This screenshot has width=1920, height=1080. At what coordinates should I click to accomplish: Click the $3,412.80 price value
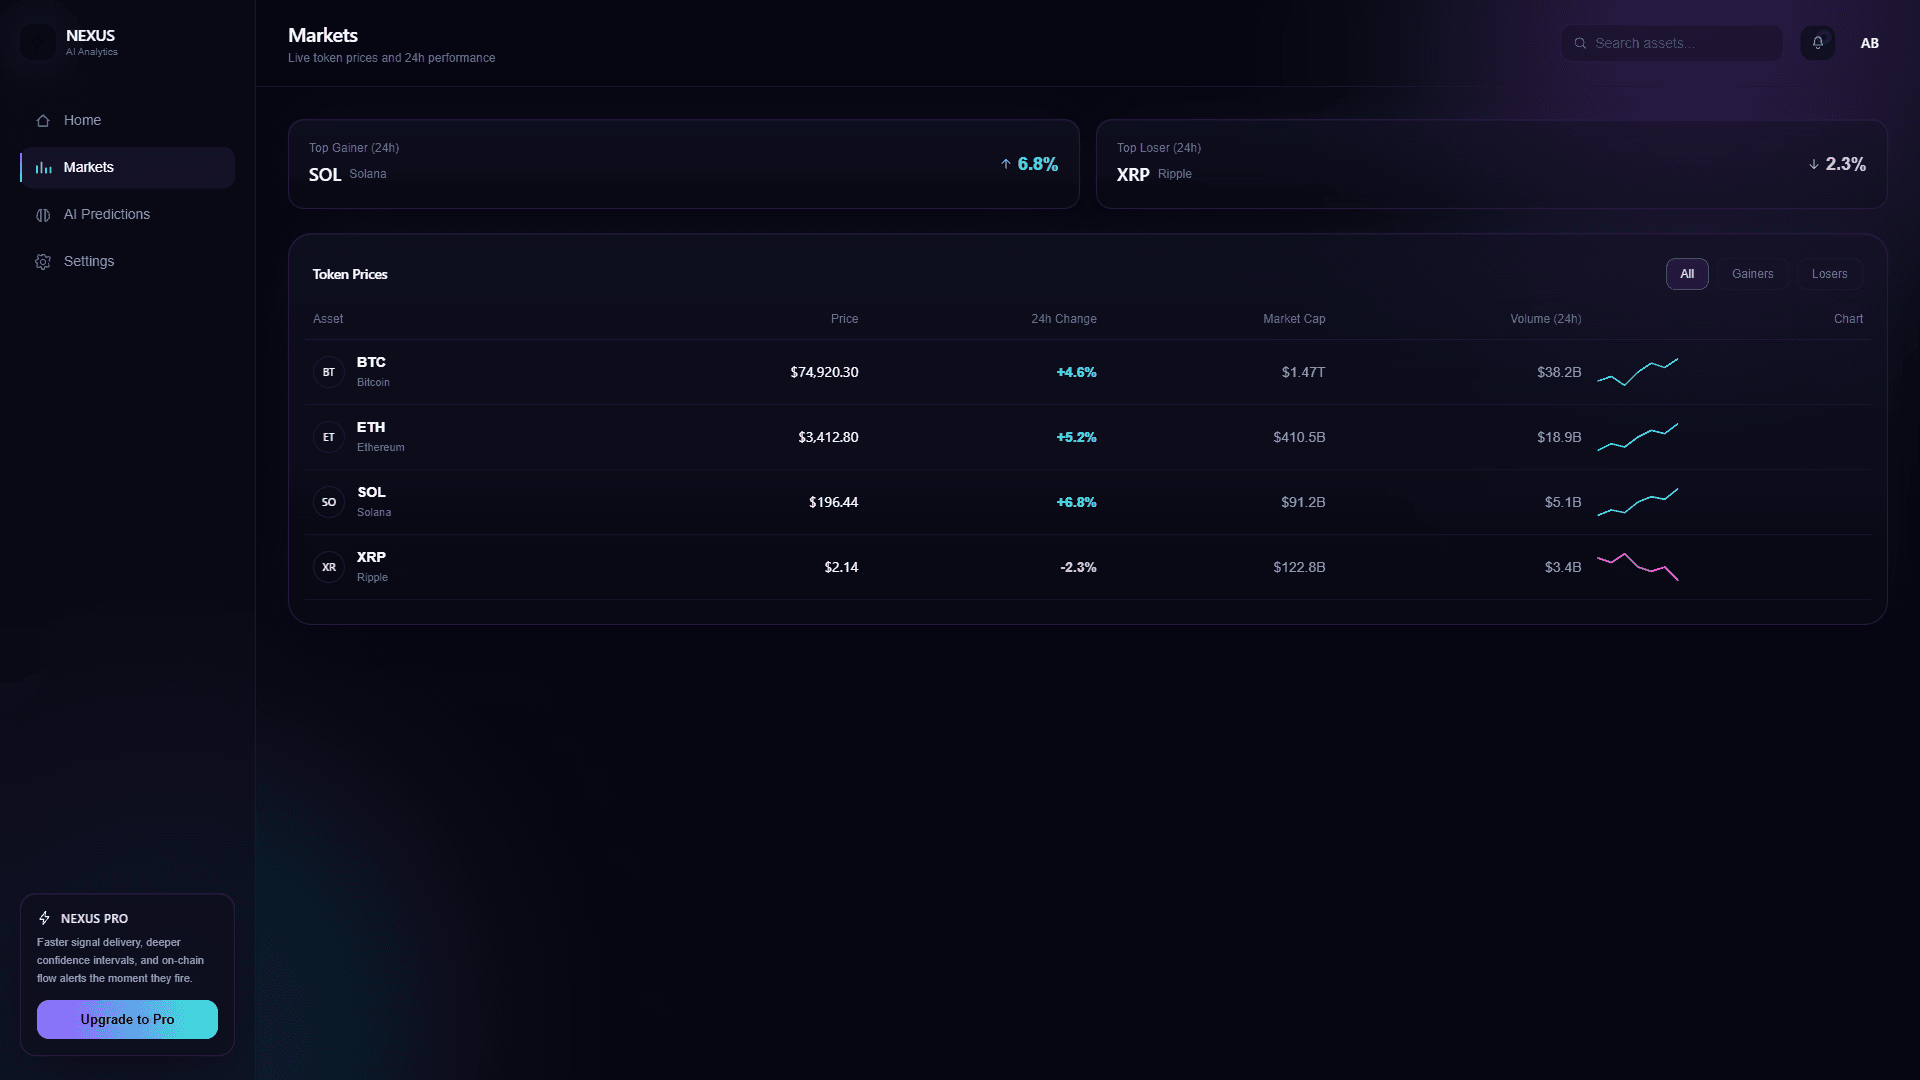pyautogui.click(x=828, y=437)
